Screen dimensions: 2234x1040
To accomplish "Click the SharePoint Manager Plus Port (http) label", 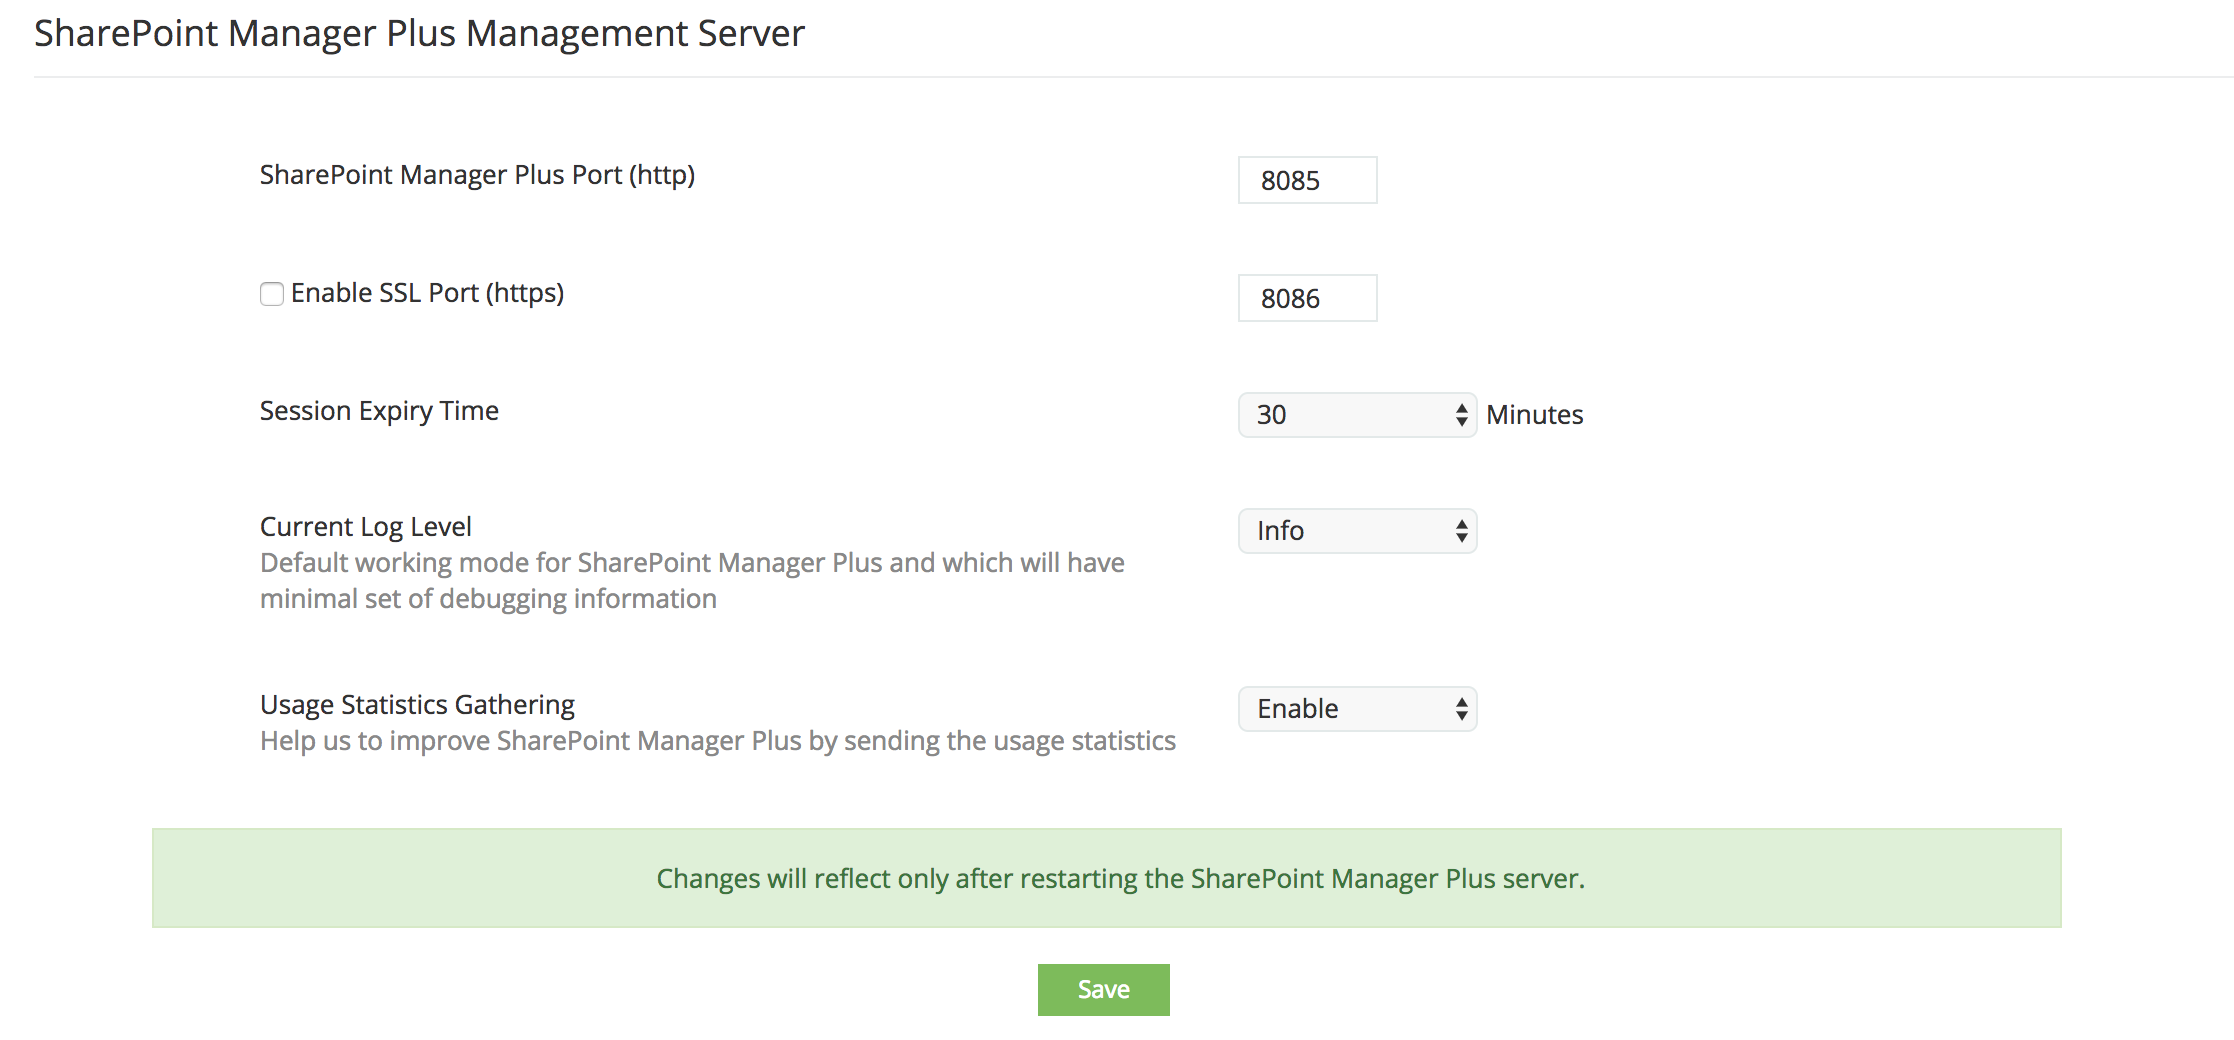I will tap(477, 175).
